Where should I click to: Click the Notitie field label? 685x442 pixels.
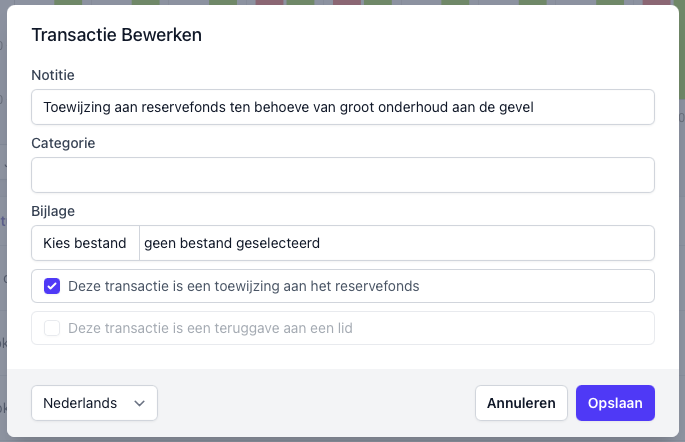53,75
